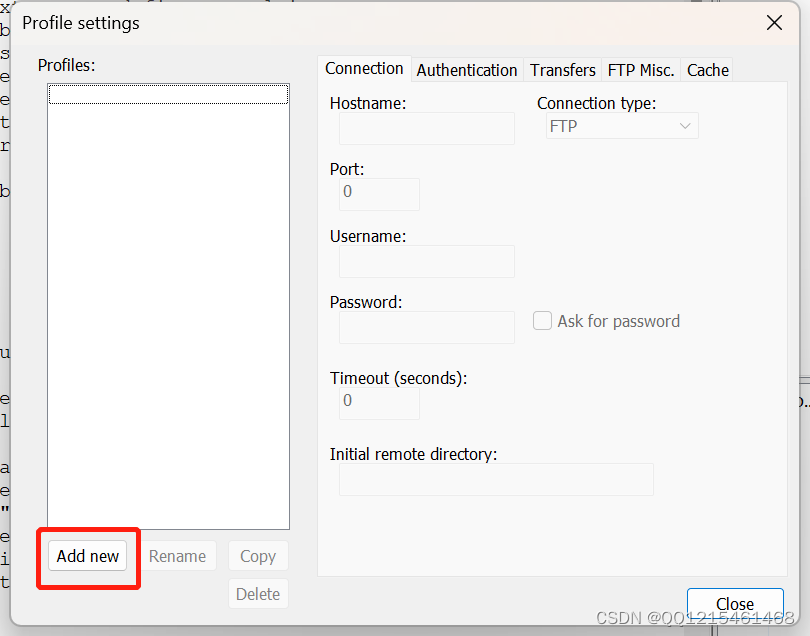Open the Authentication tab
Viewport: 810px width, 636px height.
point(467,70)
